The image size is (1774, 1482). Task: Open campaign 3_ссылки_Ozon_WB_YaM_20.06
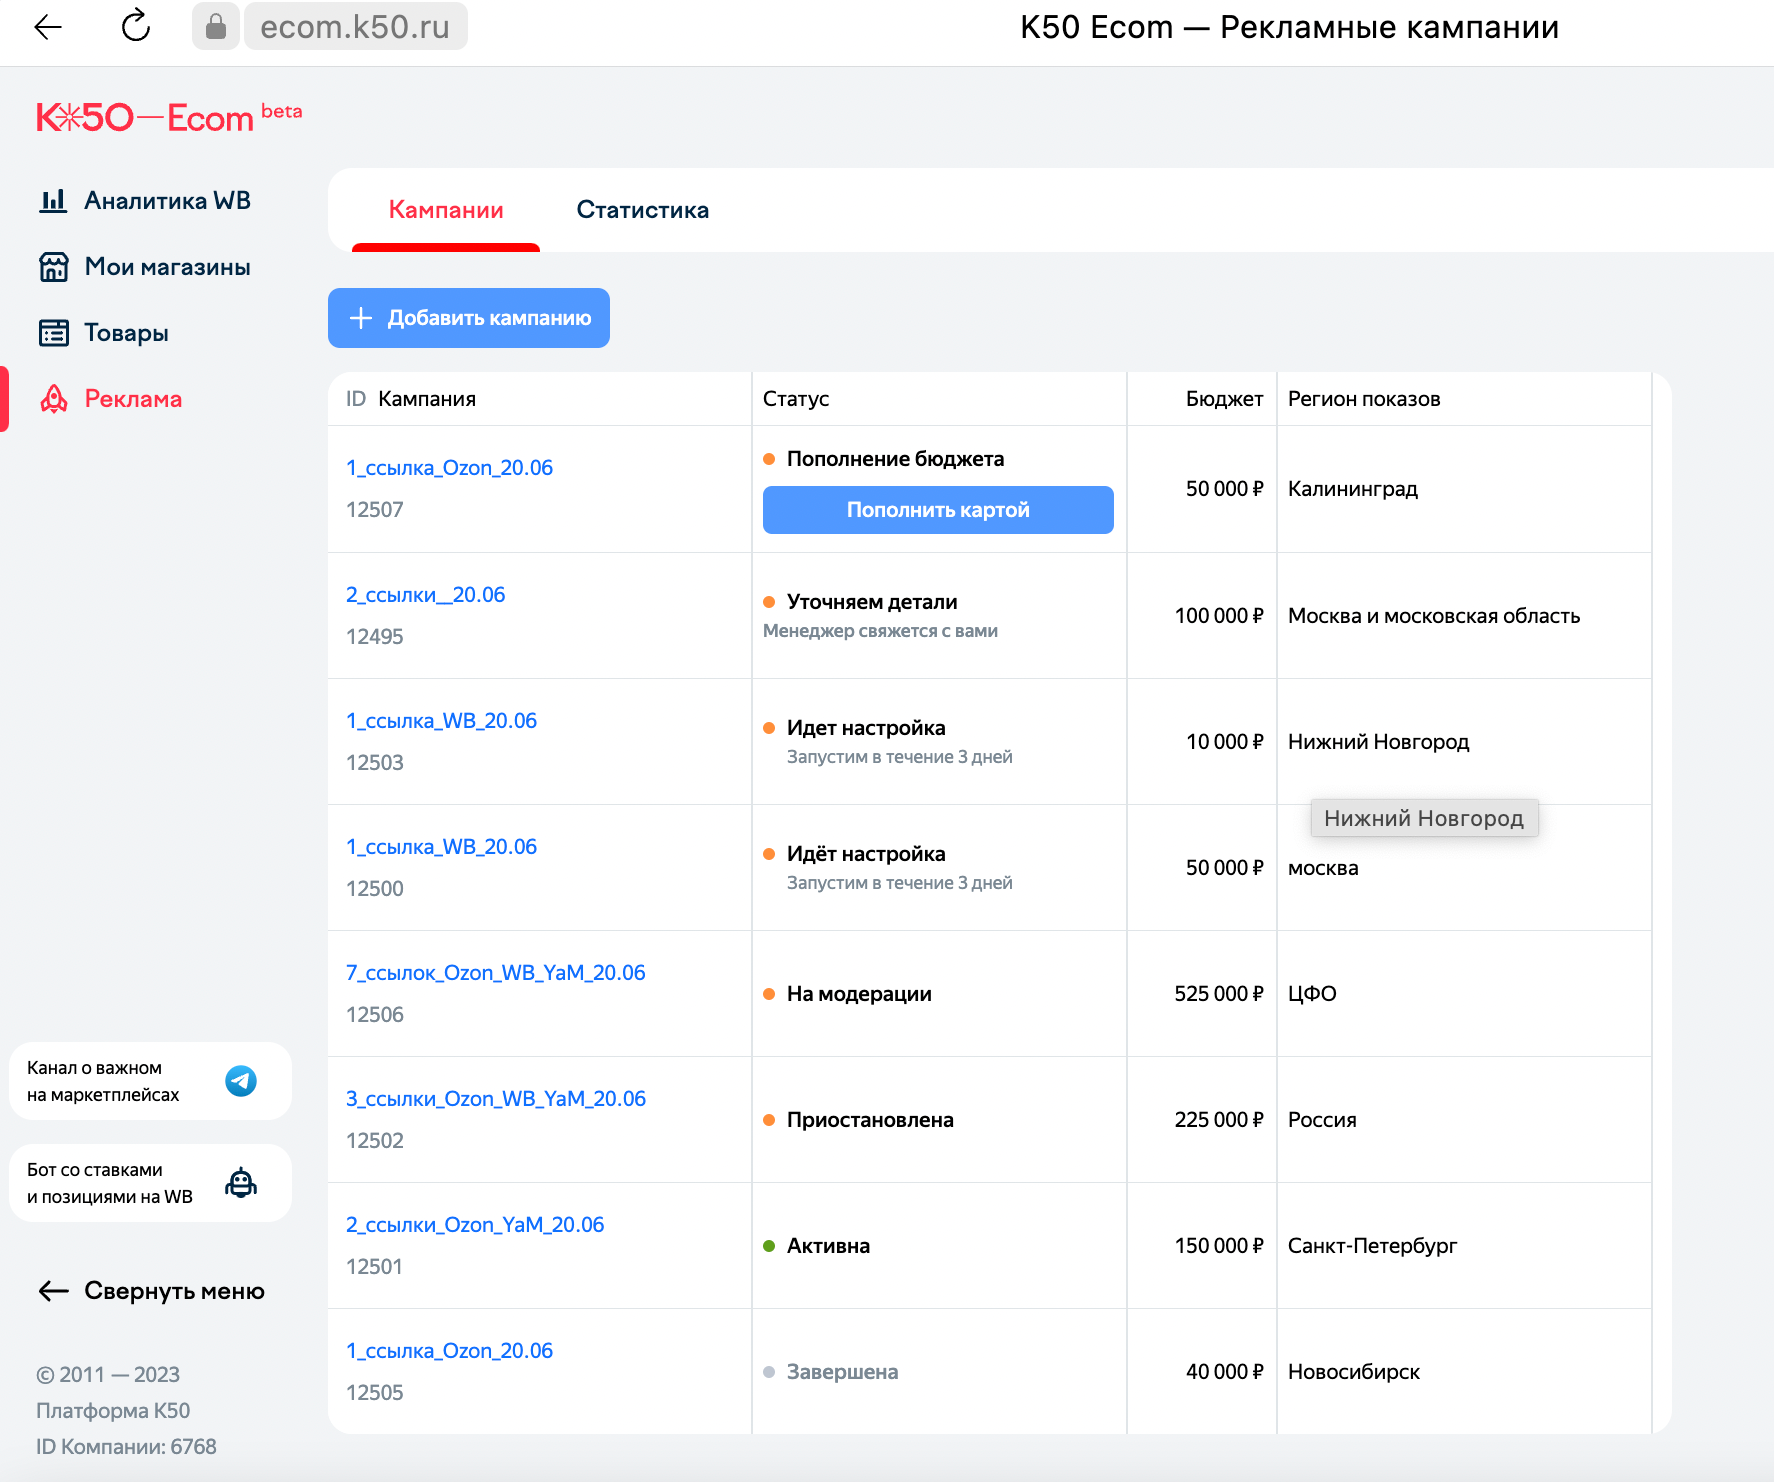click(496, 1099)
